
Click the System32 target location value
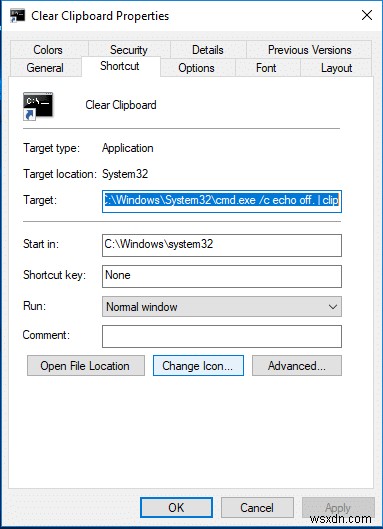click(125, 174)
